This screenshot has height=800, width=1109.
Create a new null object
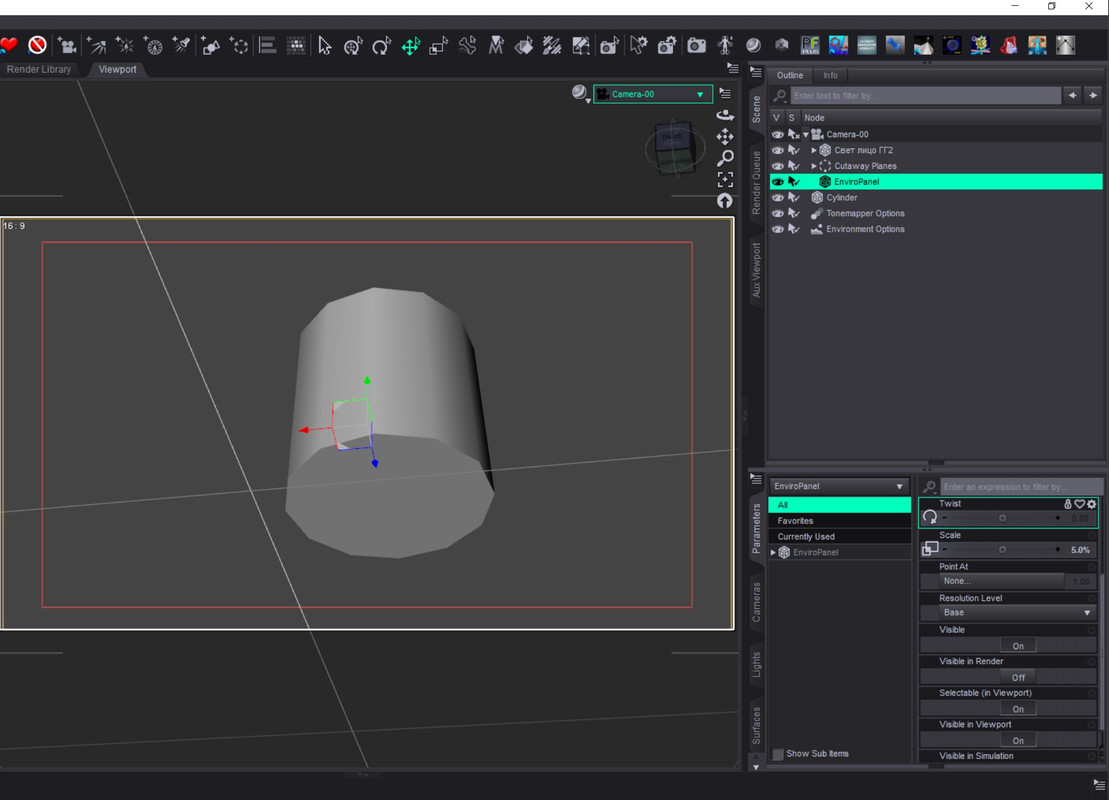click(x=239, y=46)
